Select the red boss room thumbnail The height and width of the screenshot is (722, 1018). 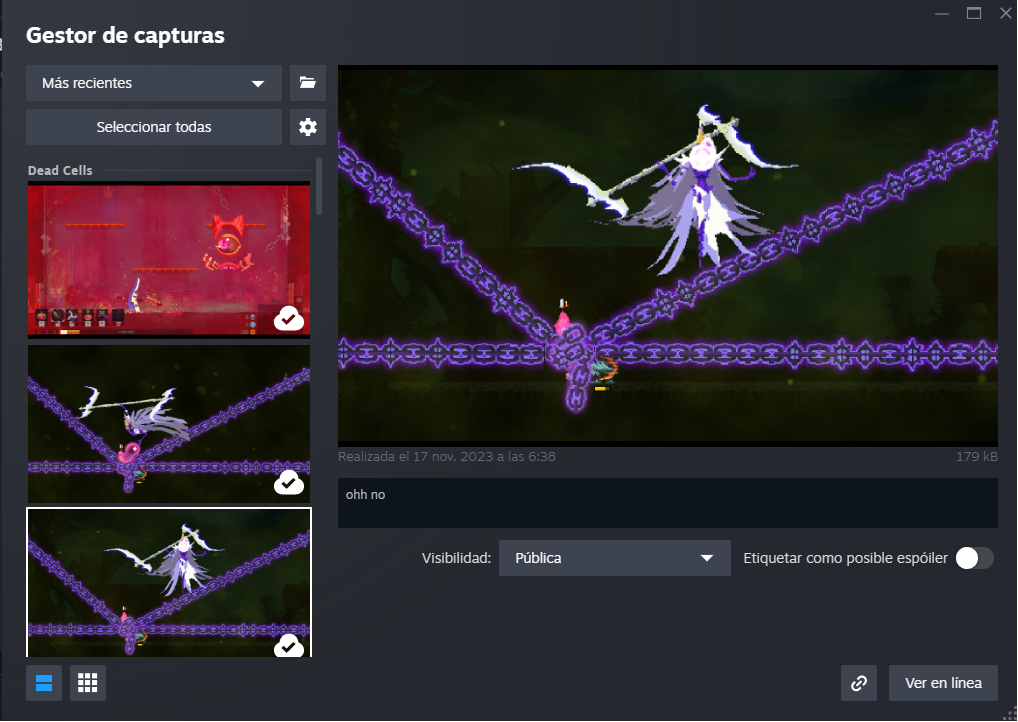coord(169,260)
